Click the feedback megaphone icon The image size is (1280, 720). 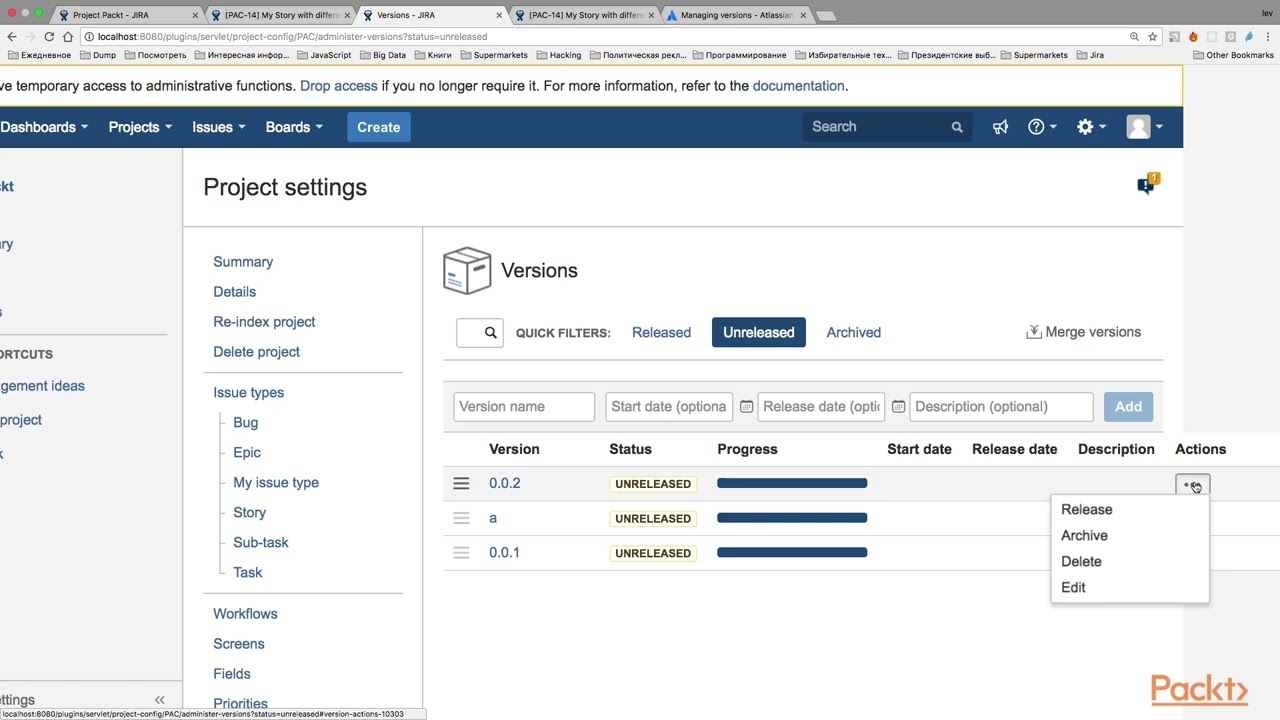1000,127
